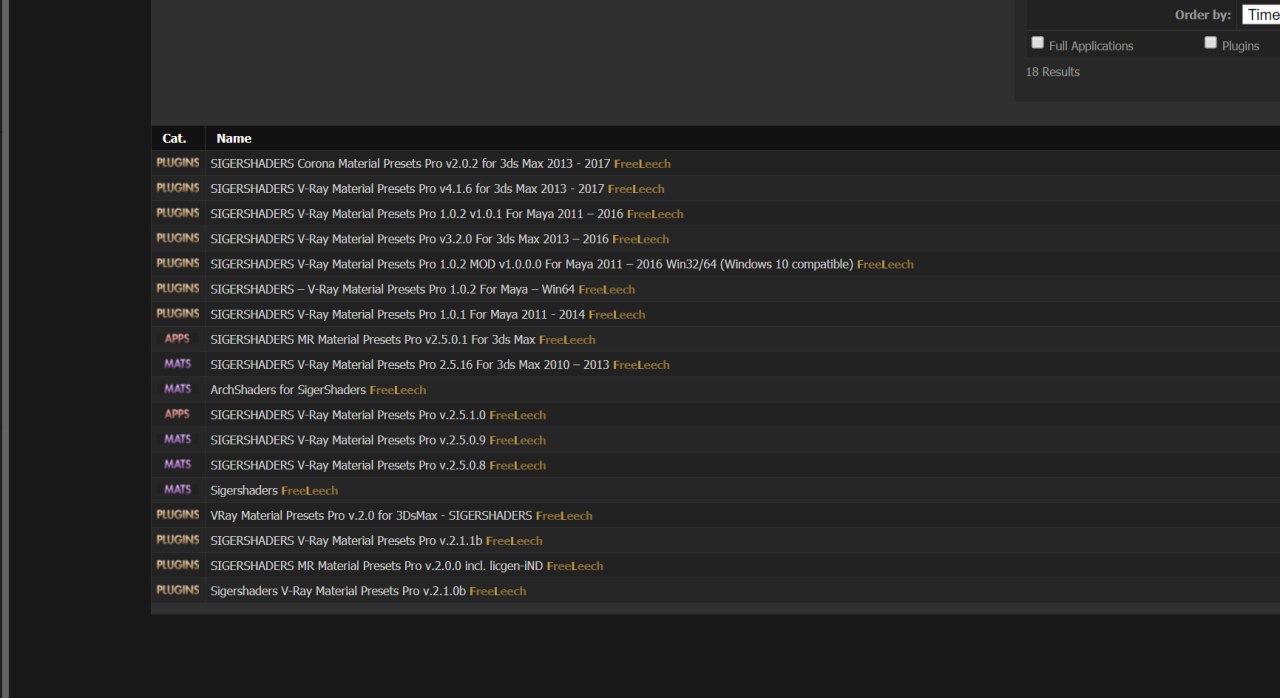Click PLUGINS icon beside V-Ray Presets Pro v4.1.6 row
Viewport: 1280px width, 698px height.
[x=178, y=187]
